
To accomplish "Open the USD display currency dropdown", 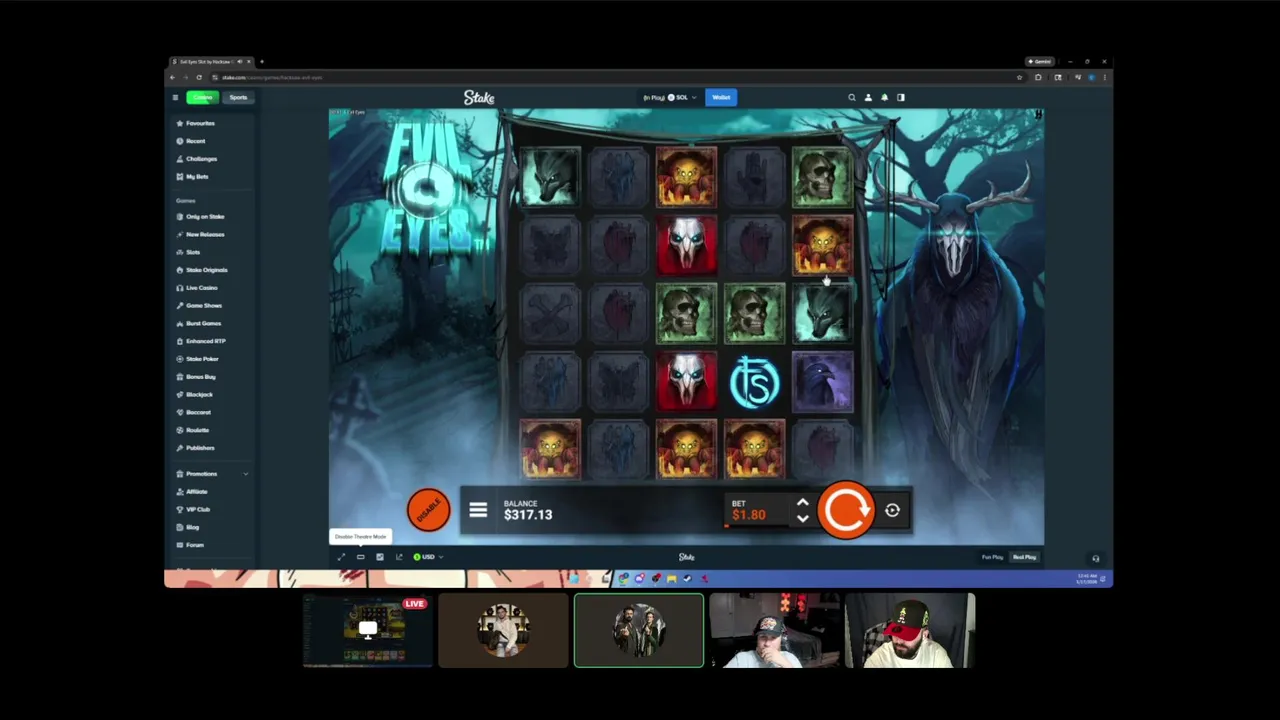I will point(428,557).
